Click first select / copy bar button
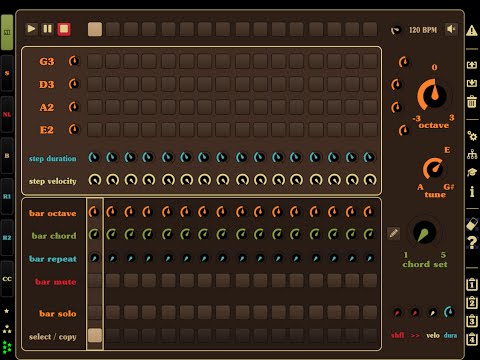The height and width of the screenshot is (360, 480). pos(95,335)
